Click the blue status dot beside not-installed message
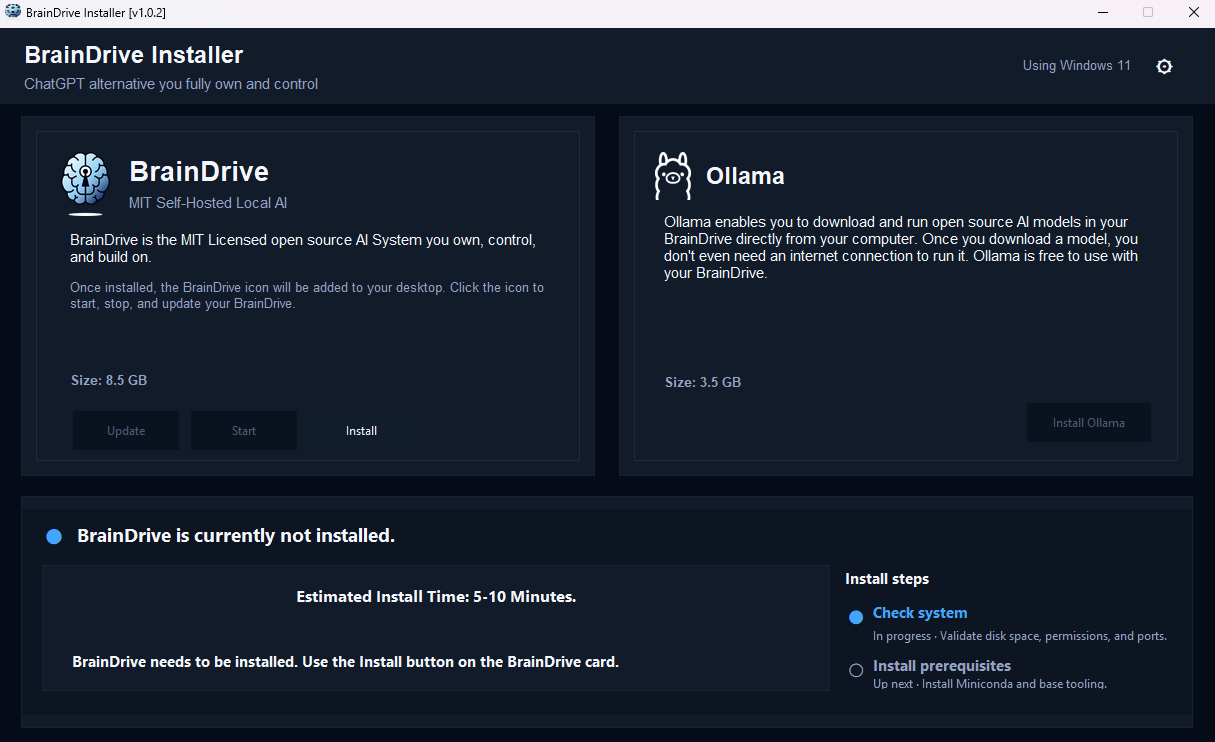This screenshot has width=1215, height=742. [54, 537]
